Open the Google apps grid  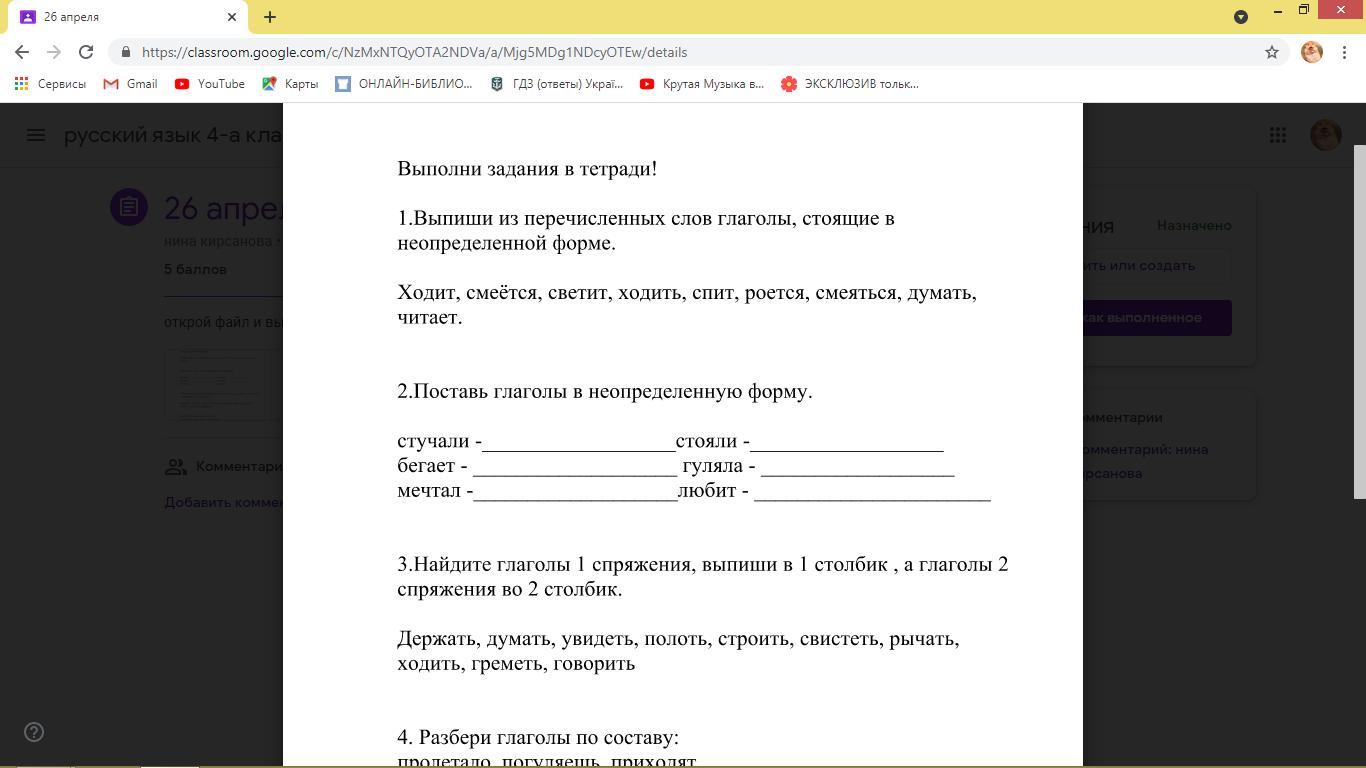point(1277,134)
